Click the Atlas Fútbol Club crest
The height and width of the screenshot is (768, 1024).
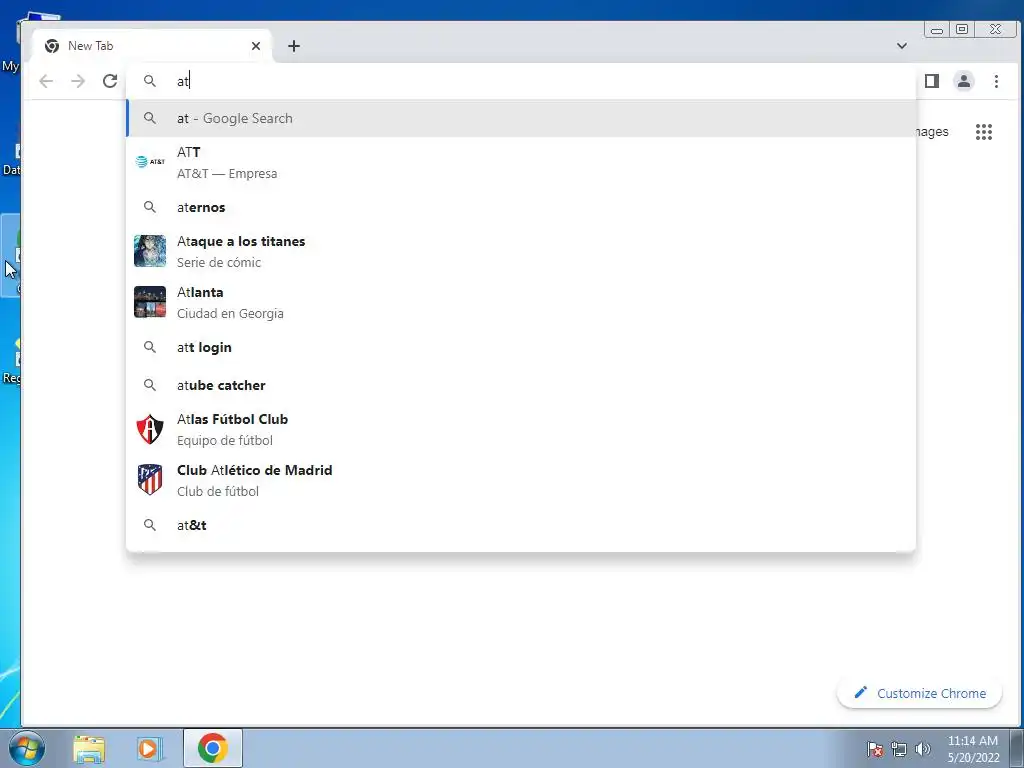(x=150, y=429)
